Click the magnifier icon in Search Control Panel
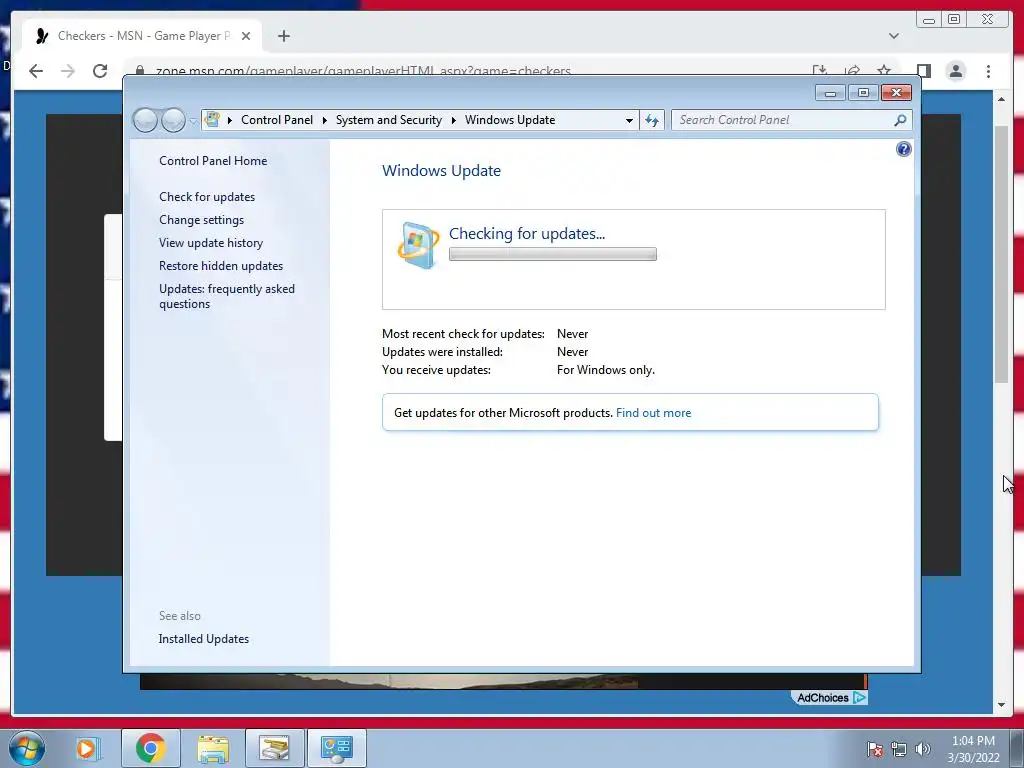Screen dimensions: 1024x768 [x=900, y=120]
